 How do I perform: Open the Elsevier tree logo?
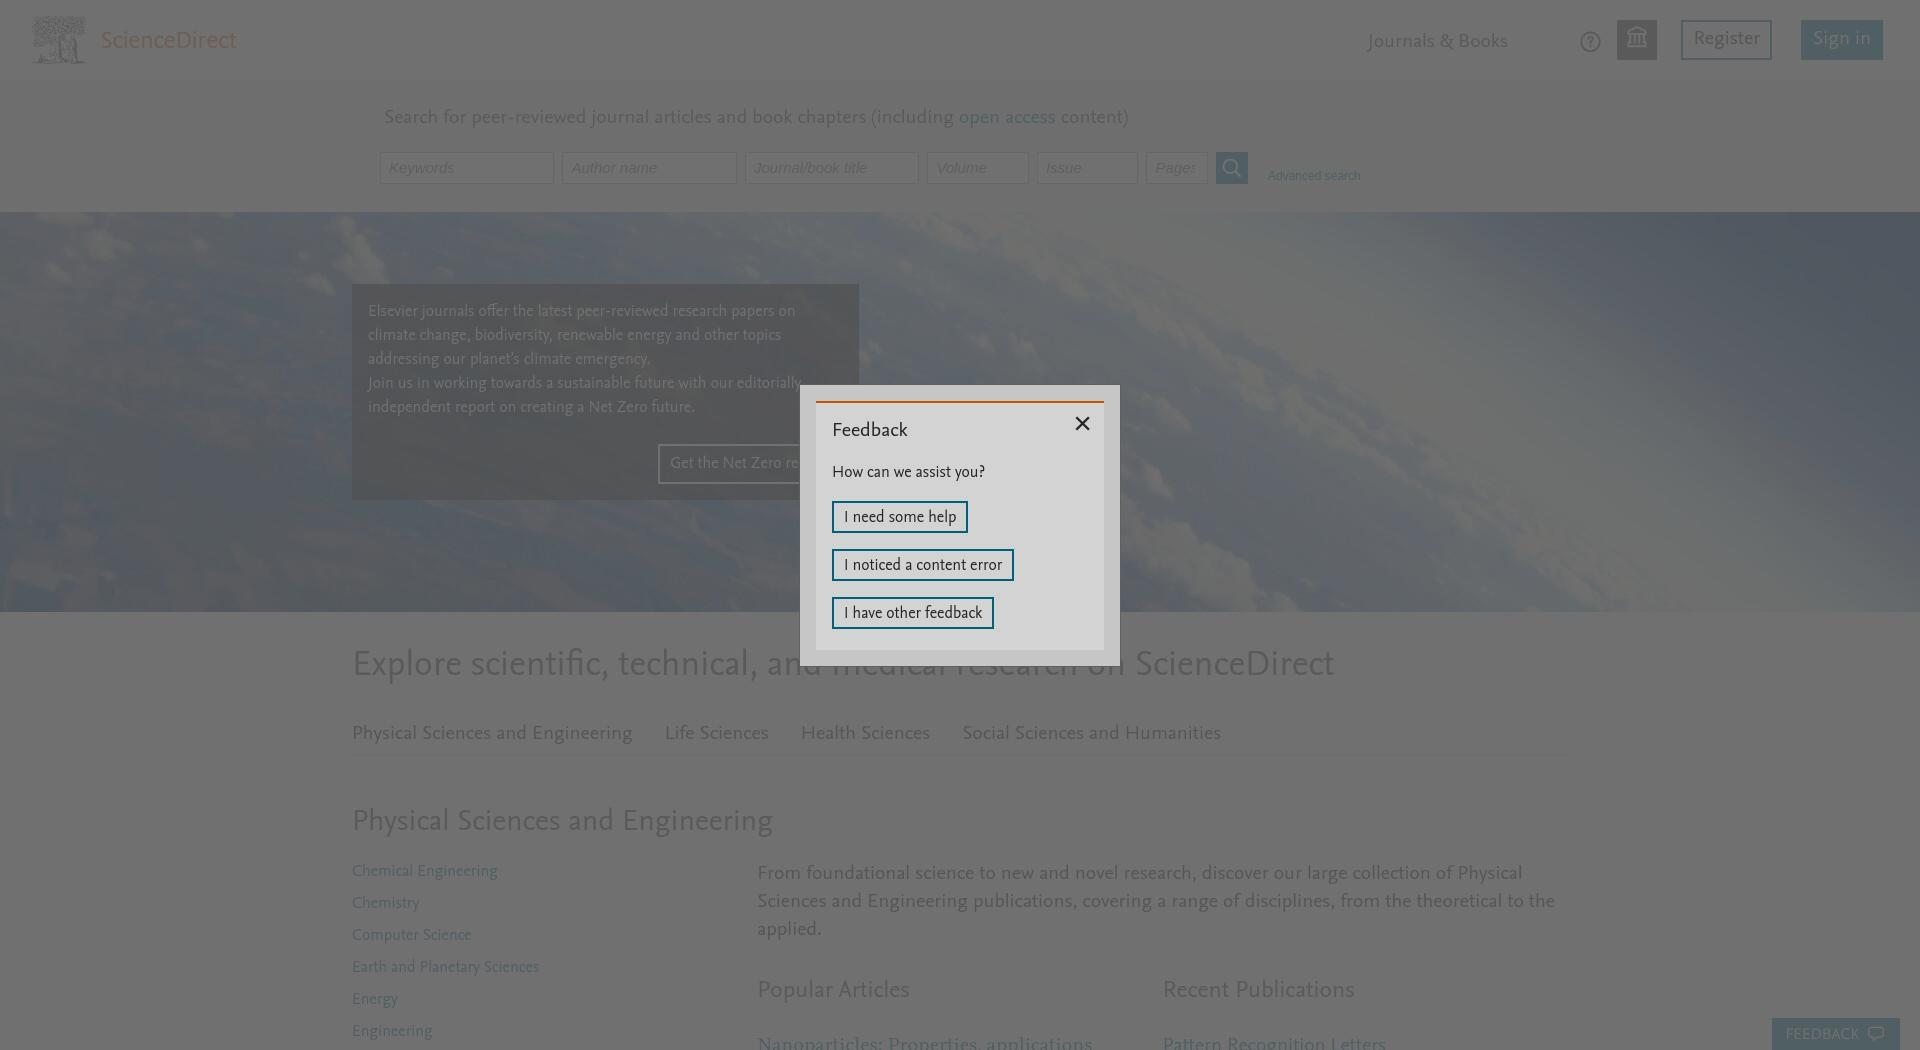click(x=58, y=40)
